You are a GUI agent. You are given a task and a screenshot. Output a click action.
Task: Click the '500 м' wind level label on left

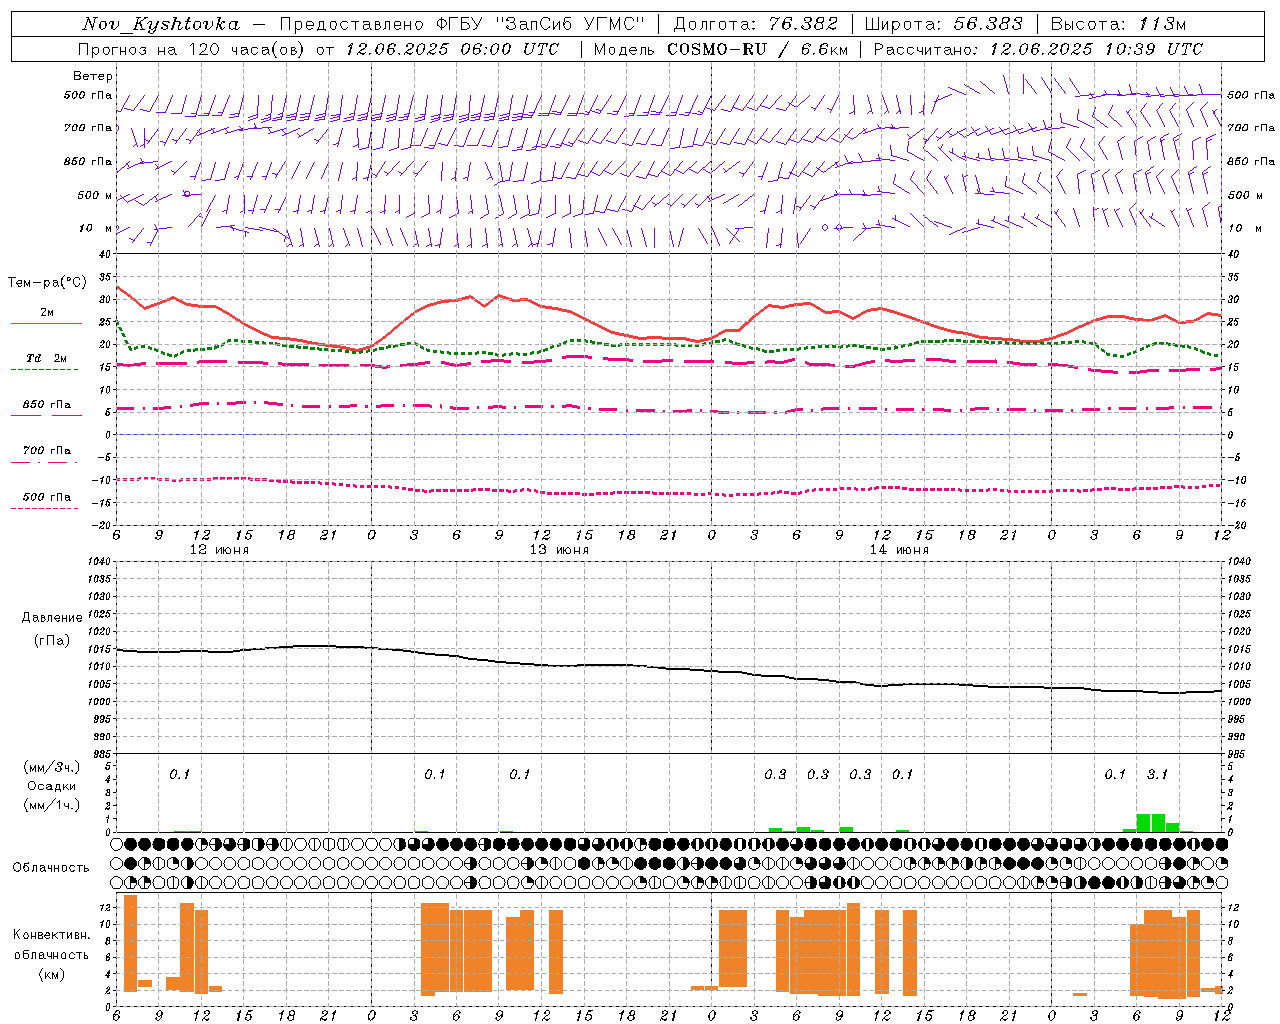[x=95, y=195]
